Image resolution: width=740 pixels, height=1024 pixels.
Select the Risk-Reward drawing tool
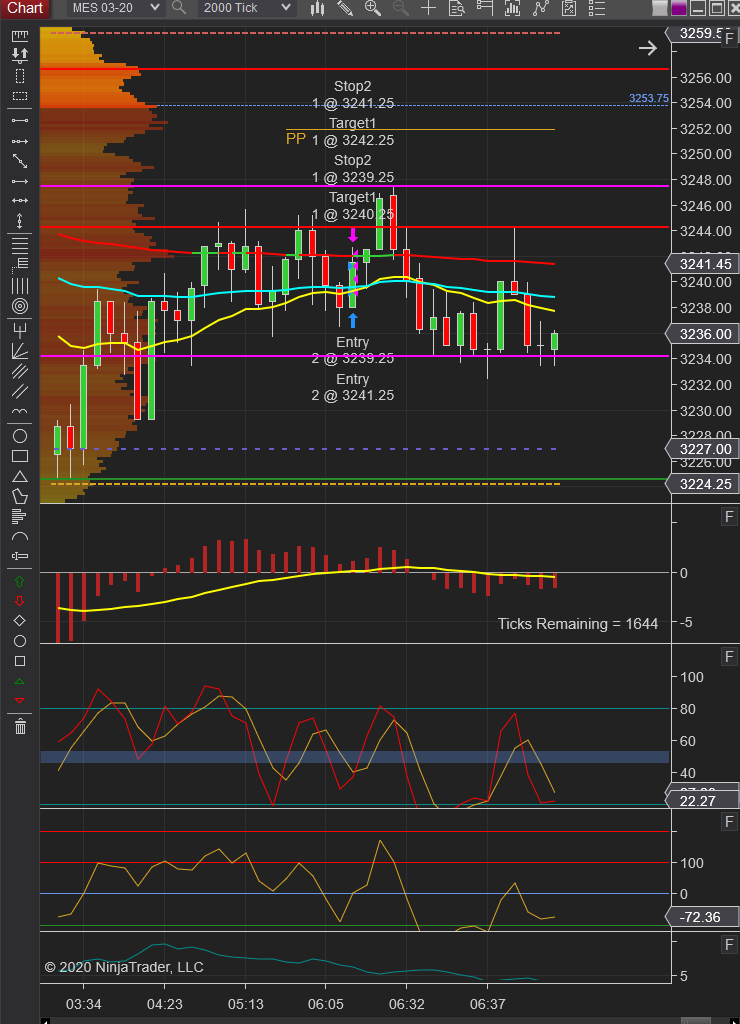click(20, 55)
